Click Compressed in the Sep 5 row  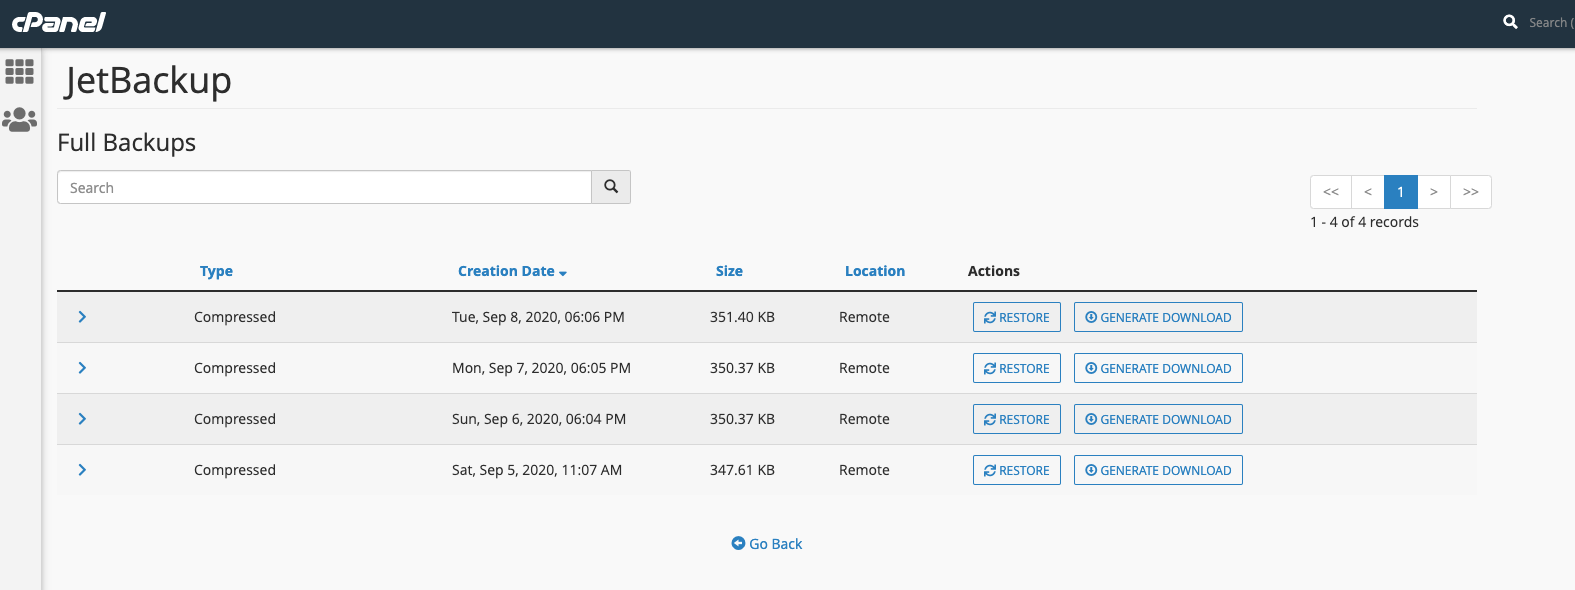pyautogui.click(x=235, y=470)
